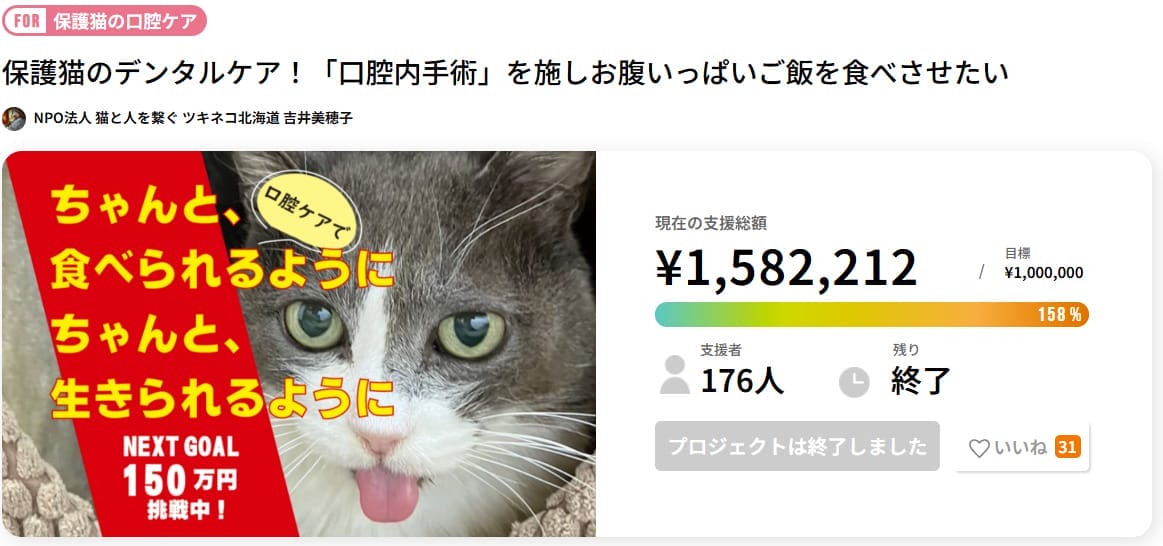
Task: Click the orange like count badge 31
Action: (1067, 447)
